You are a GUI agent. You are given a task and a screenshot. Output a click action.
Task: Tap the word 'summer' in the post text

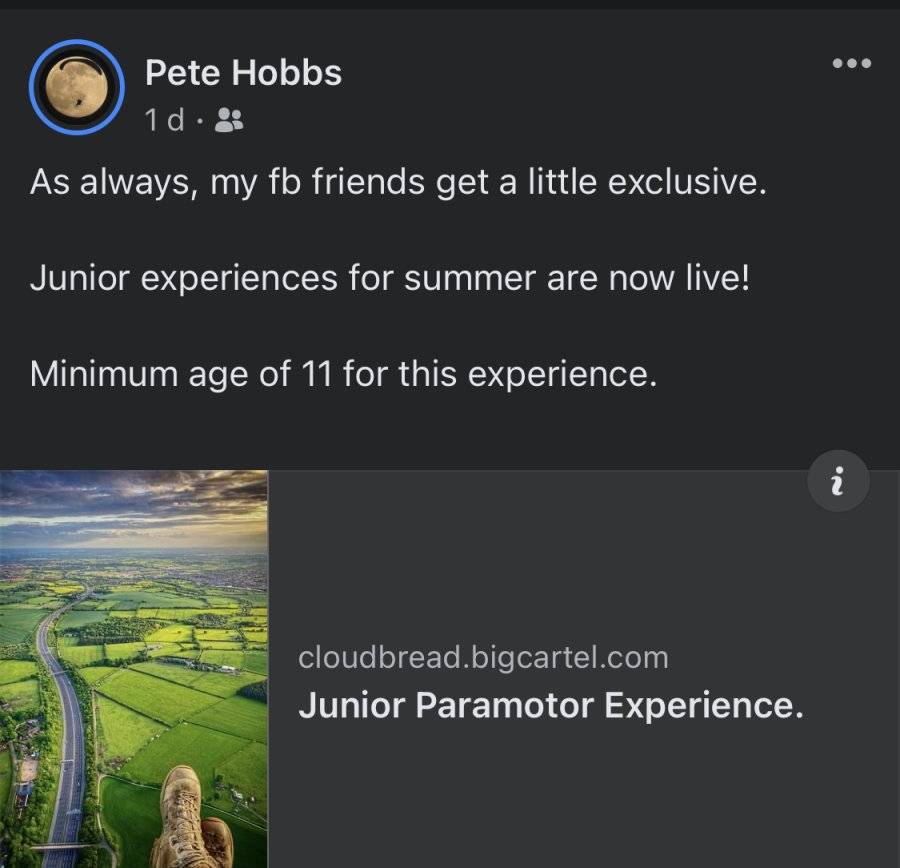[x=470, y=280]
